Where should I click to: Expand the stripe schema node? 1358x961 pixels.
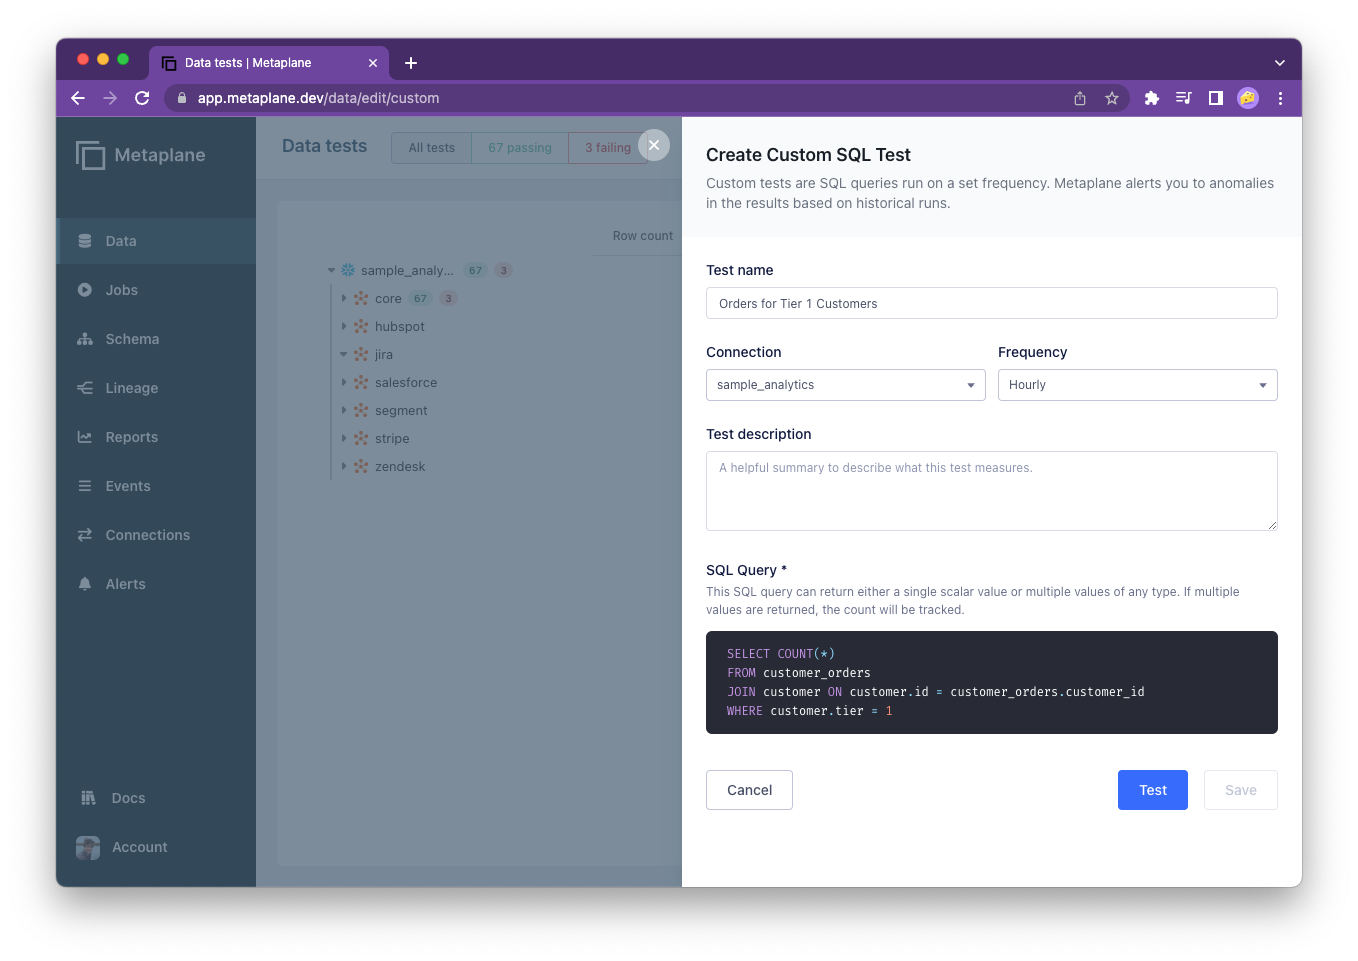[x=344, y=438]
